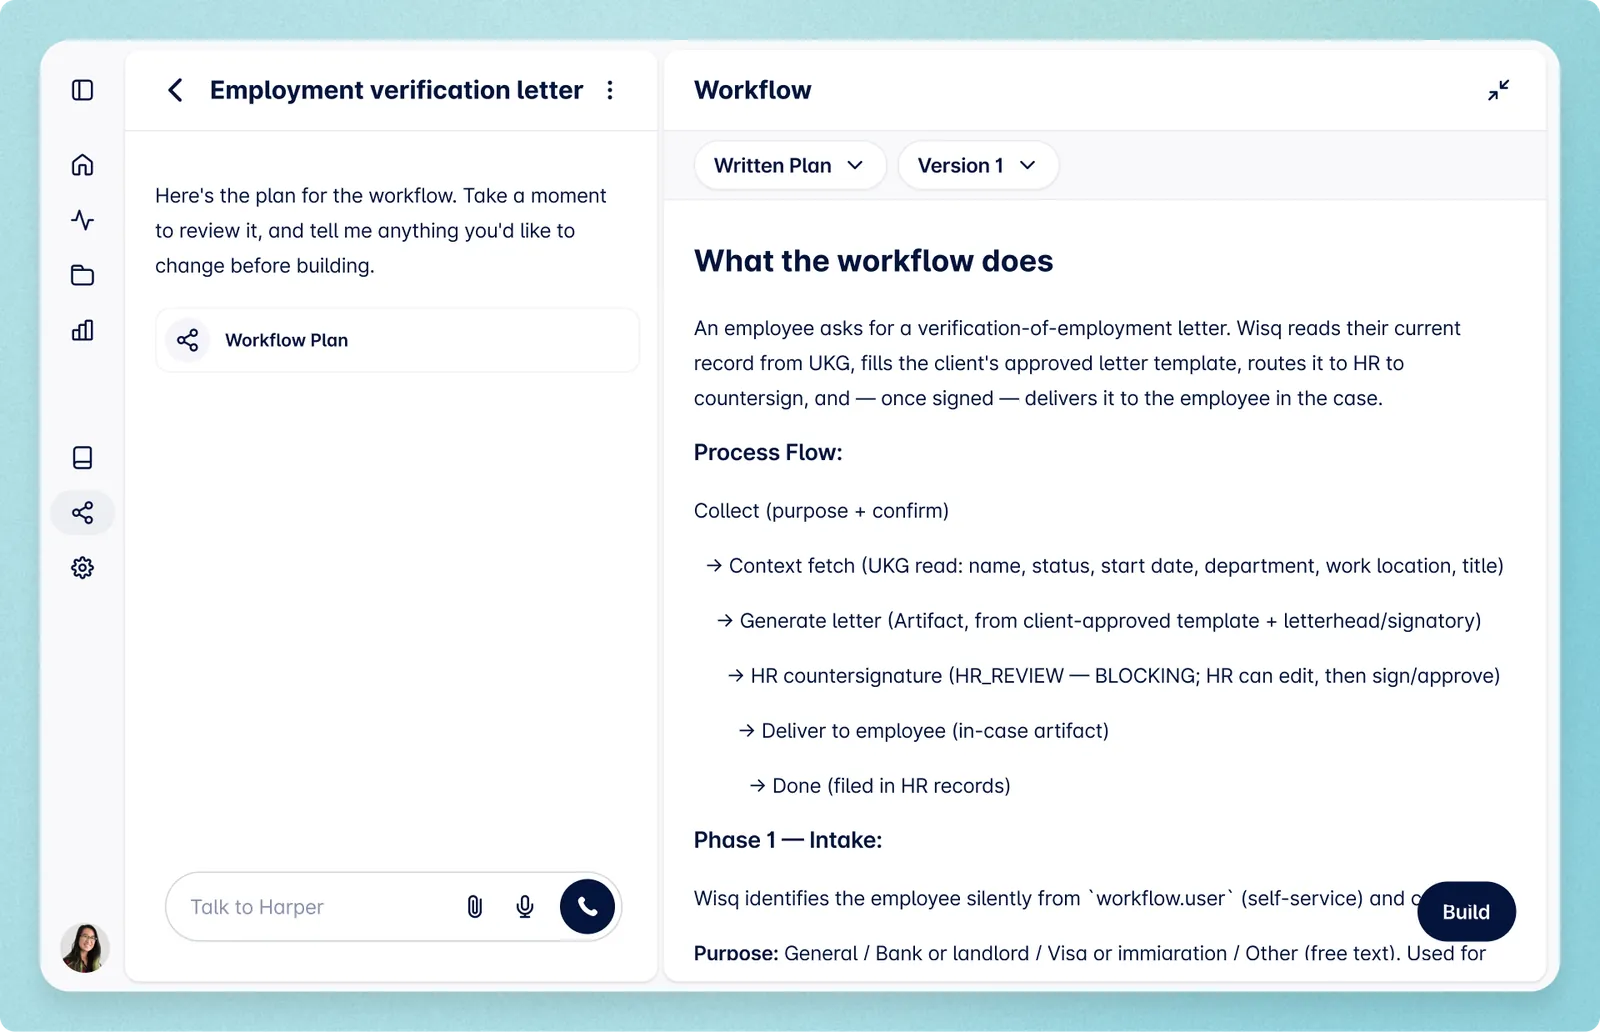
Task: Open the bar chart analytics icon
Action: point(83,330)
